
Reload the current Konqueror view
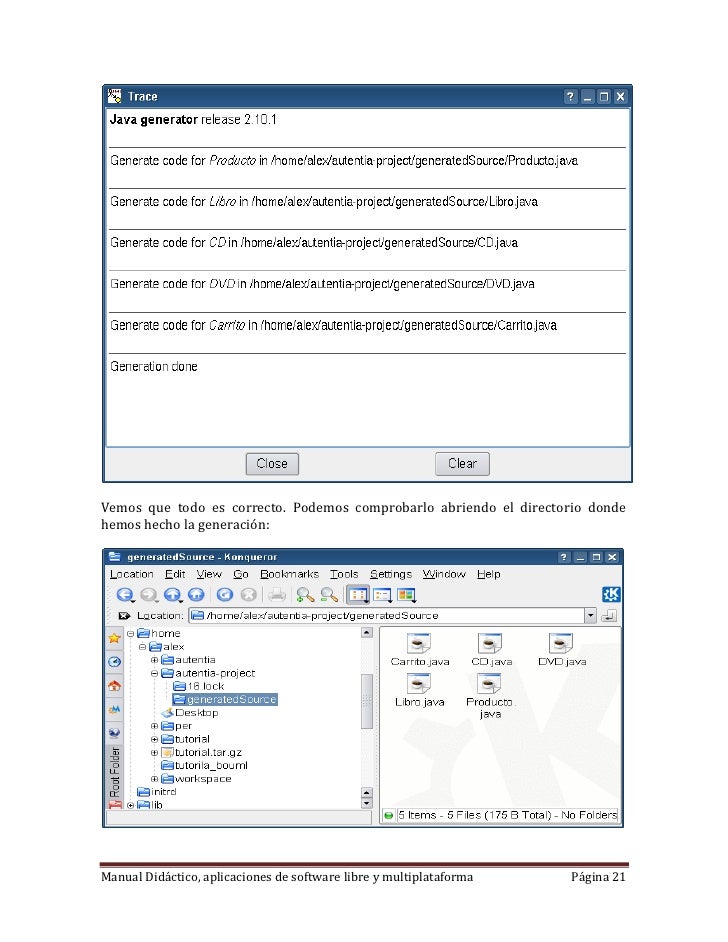225,595
